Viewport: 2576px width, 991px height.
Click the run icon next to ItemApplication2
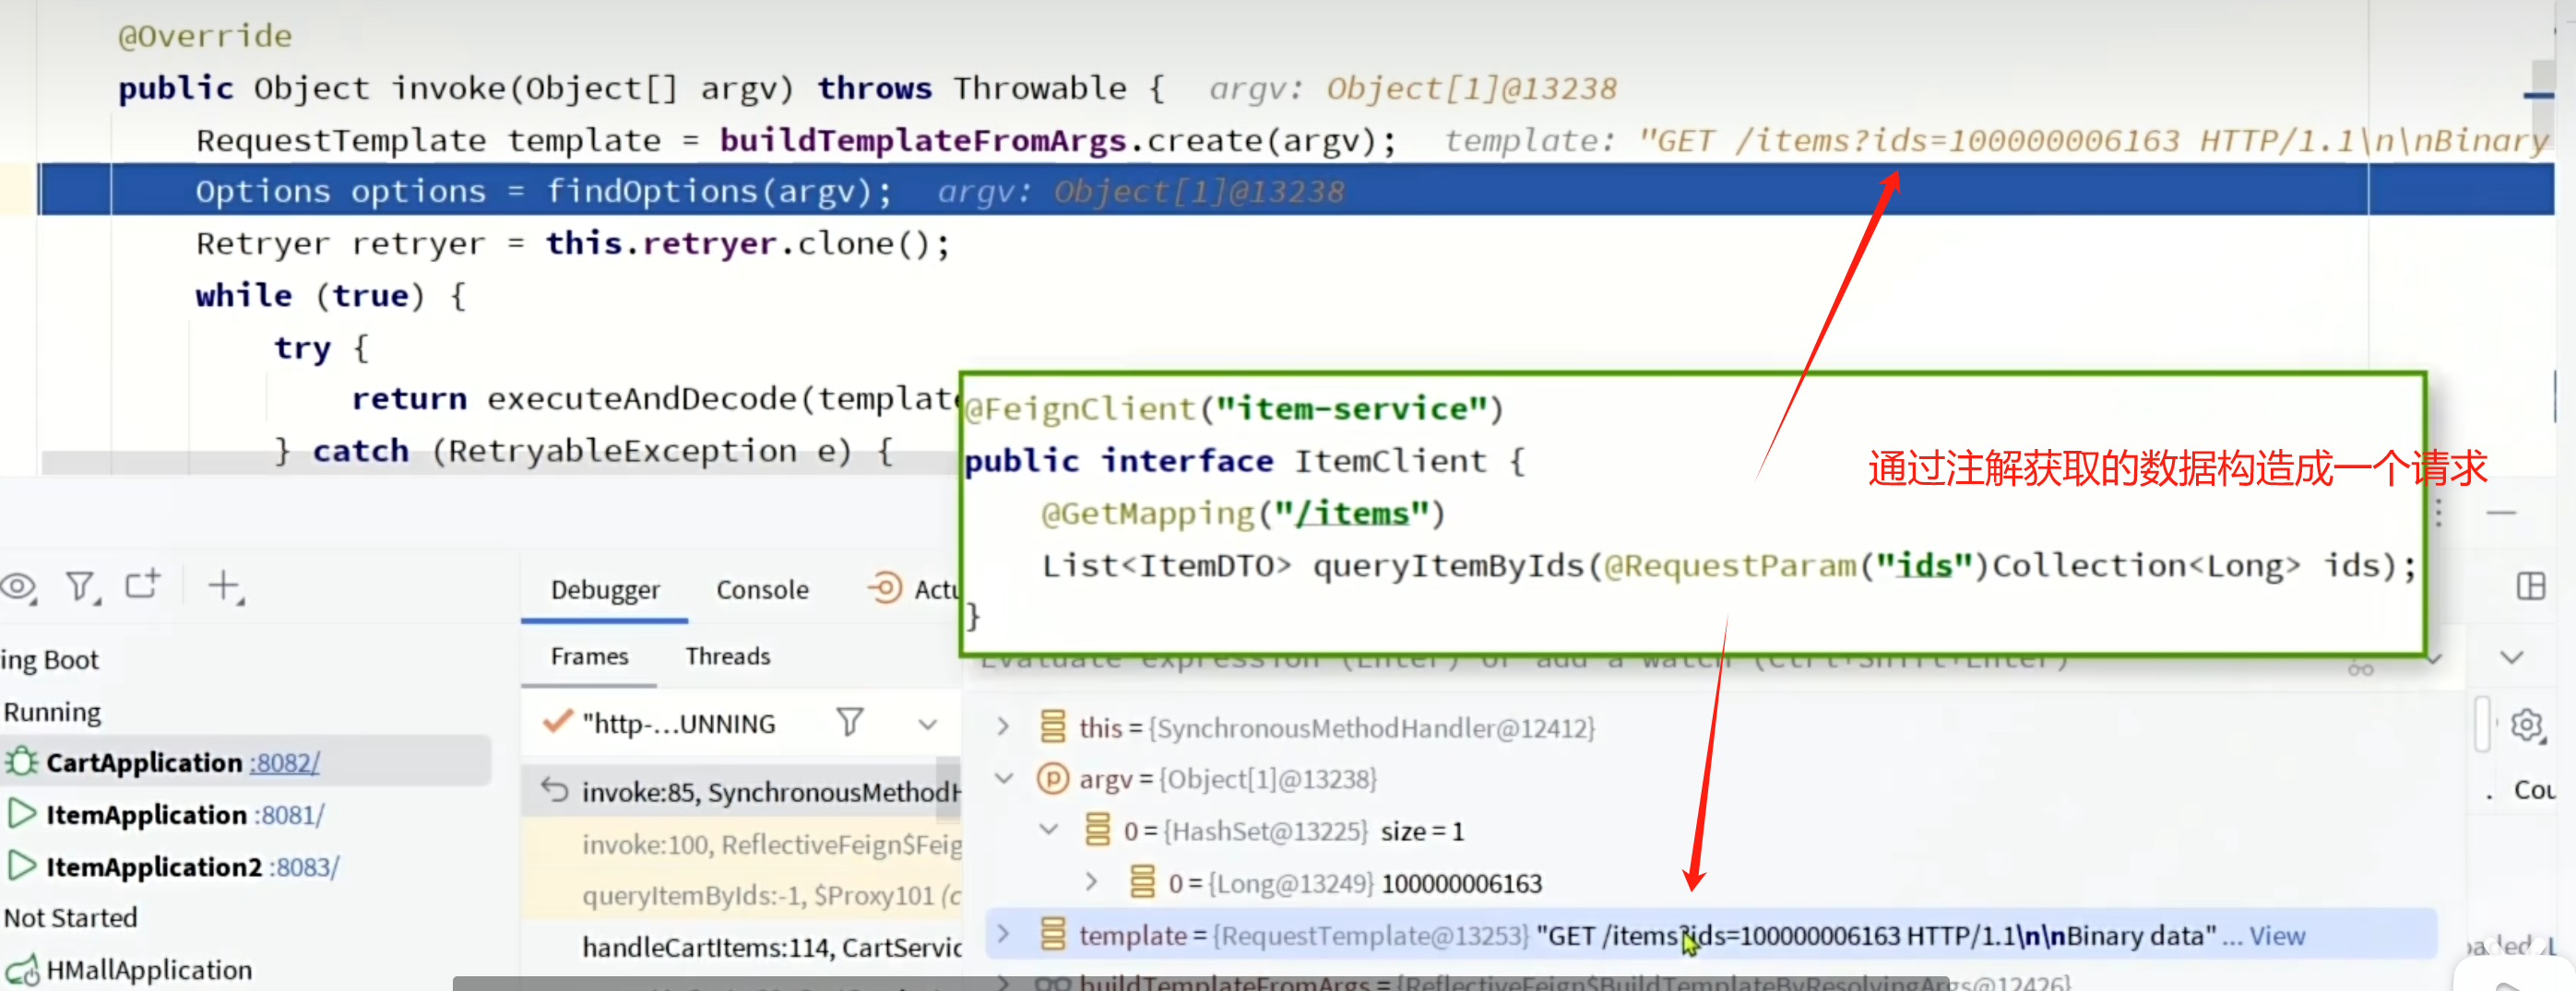click(x=21, y=866)
